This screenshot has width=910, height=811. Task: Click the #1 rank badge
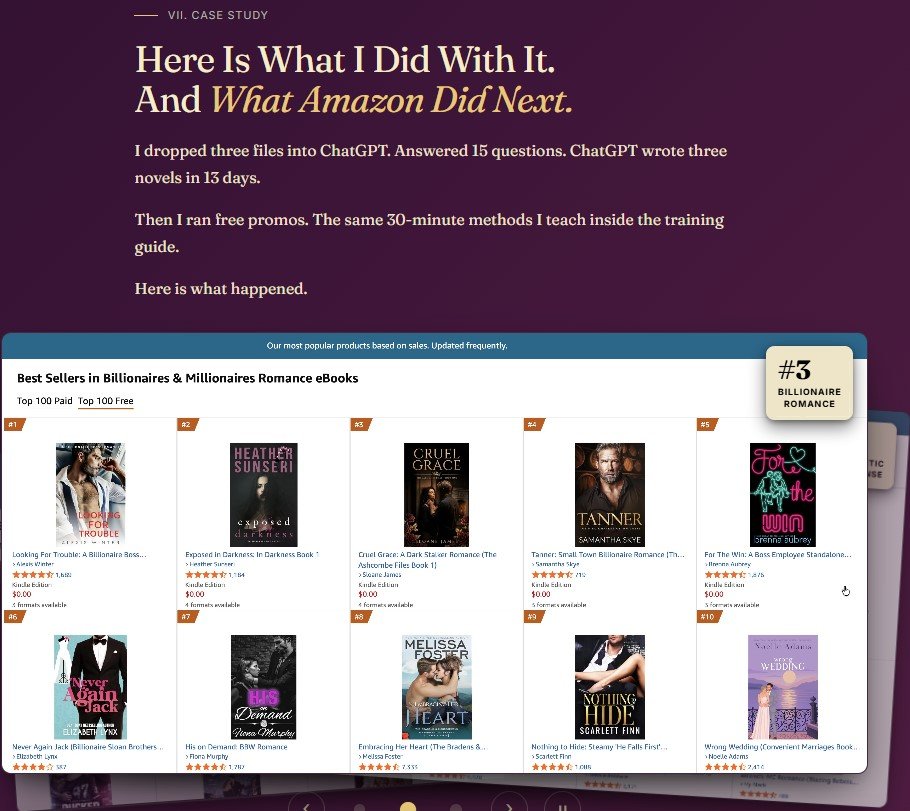pos(14,424)
